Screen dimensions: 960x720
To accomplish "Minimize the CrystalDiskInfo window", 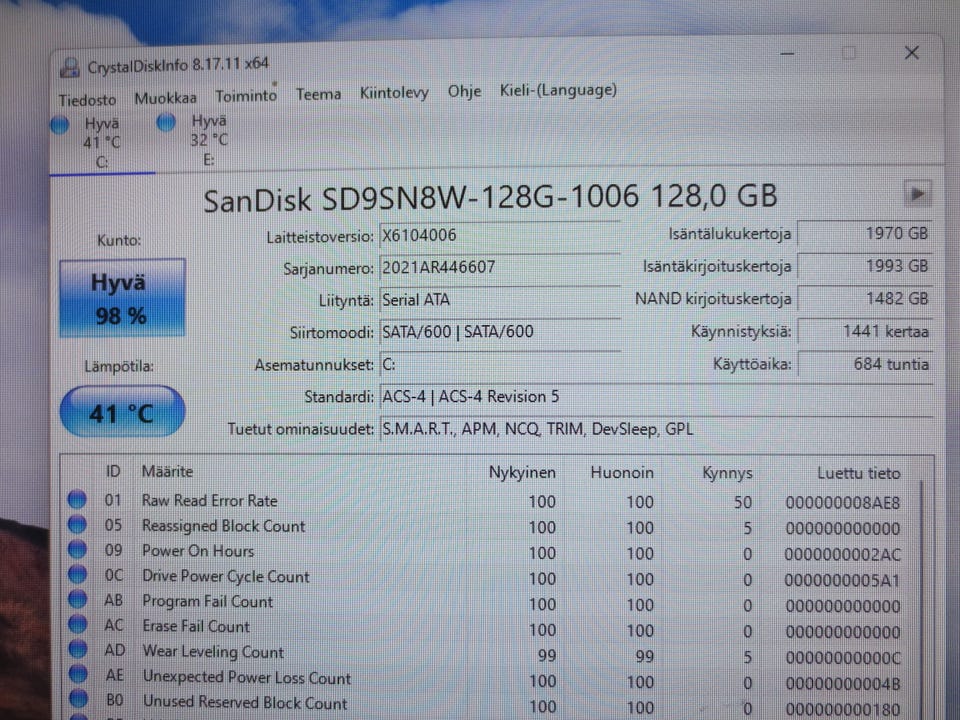I will (787, 54).
